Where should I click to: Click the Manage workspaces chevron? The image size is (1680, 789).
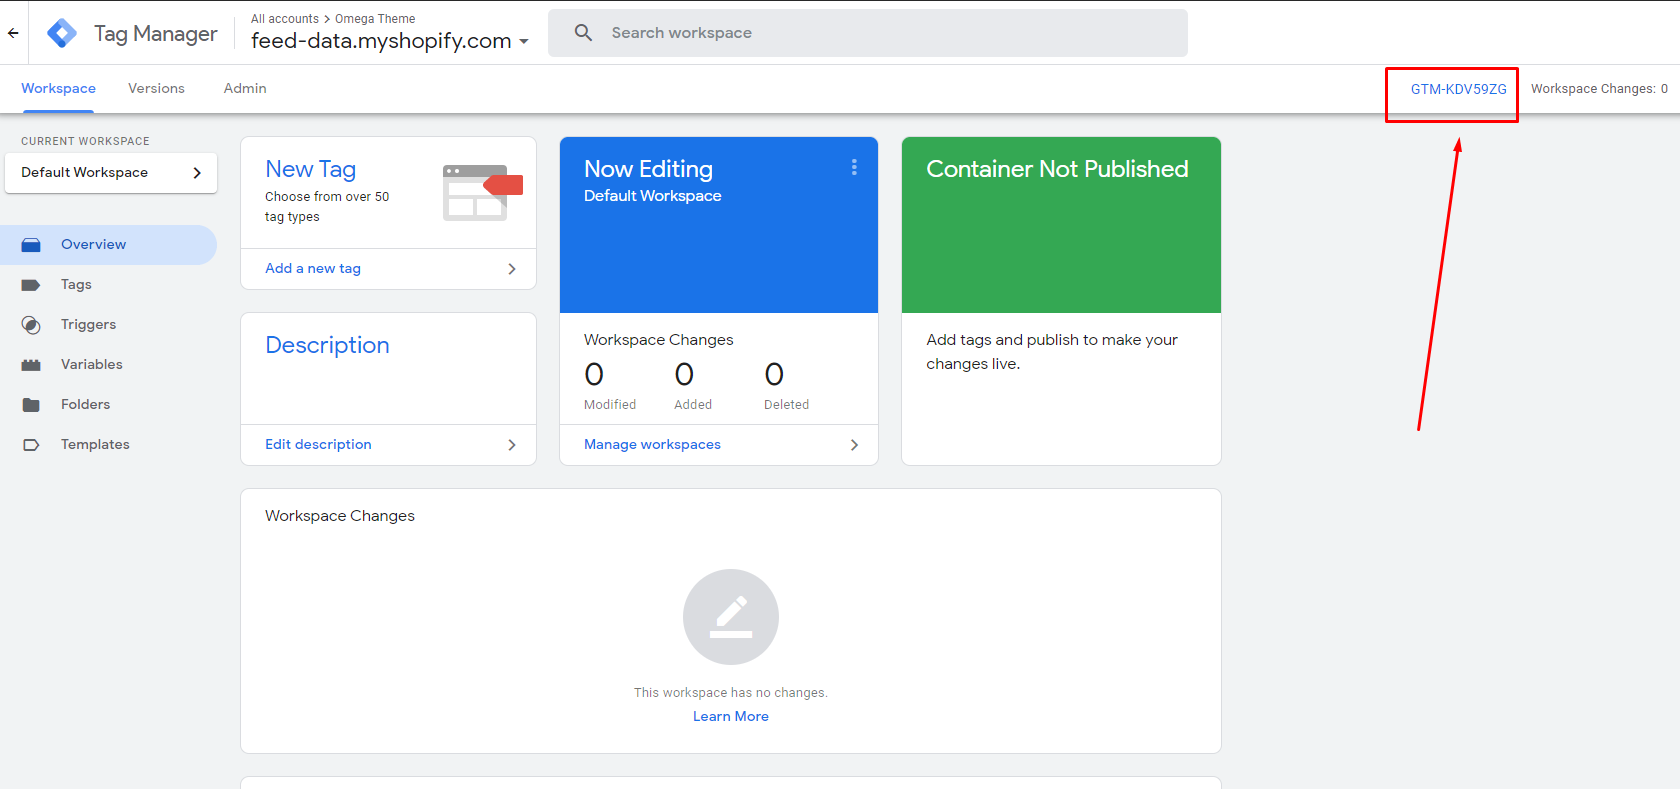click(x=854, y=445)
